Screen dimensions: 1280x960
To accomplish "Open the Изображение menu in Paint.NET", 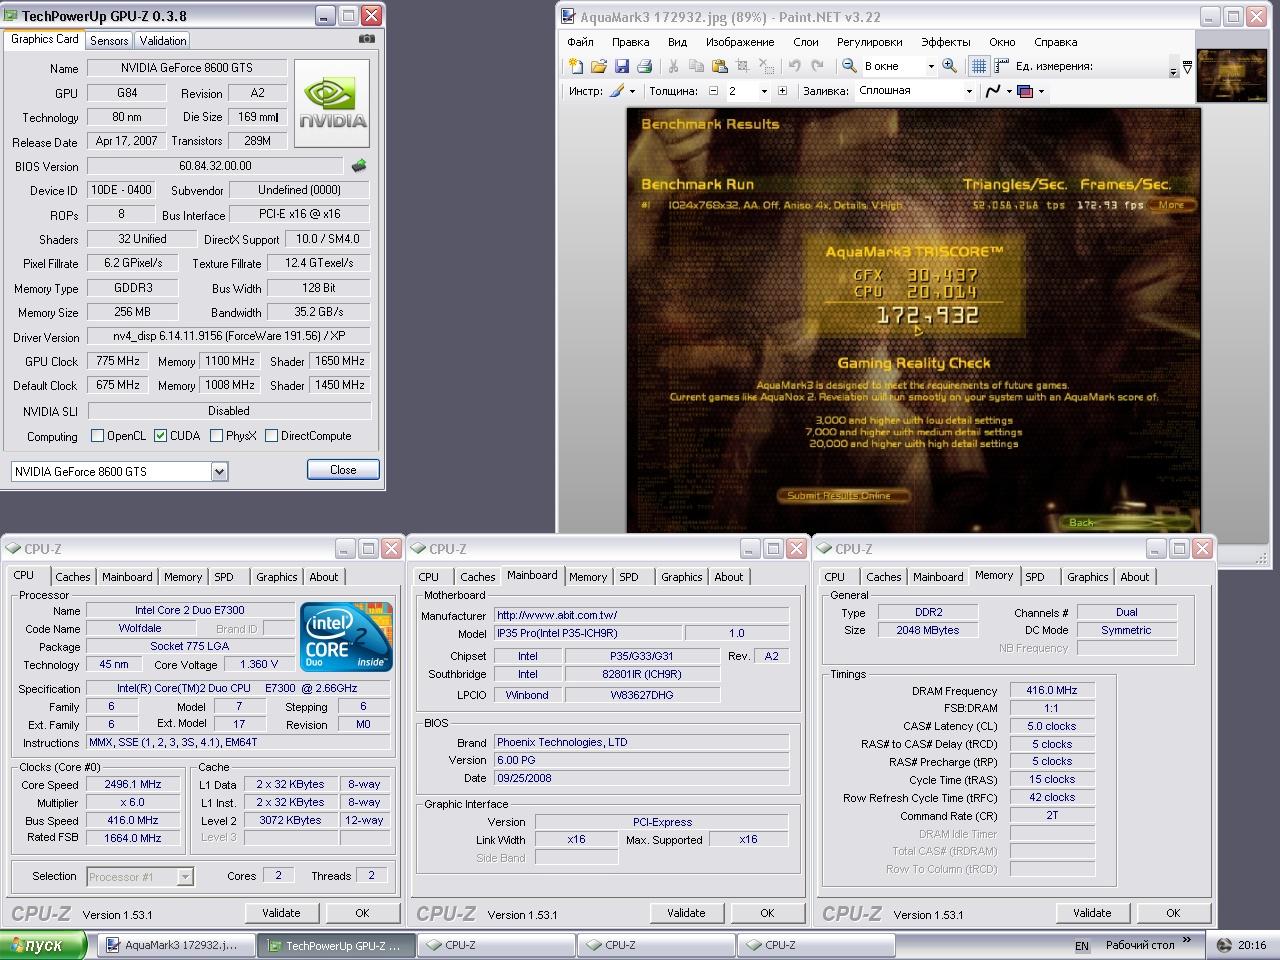I will pos(740,42).
